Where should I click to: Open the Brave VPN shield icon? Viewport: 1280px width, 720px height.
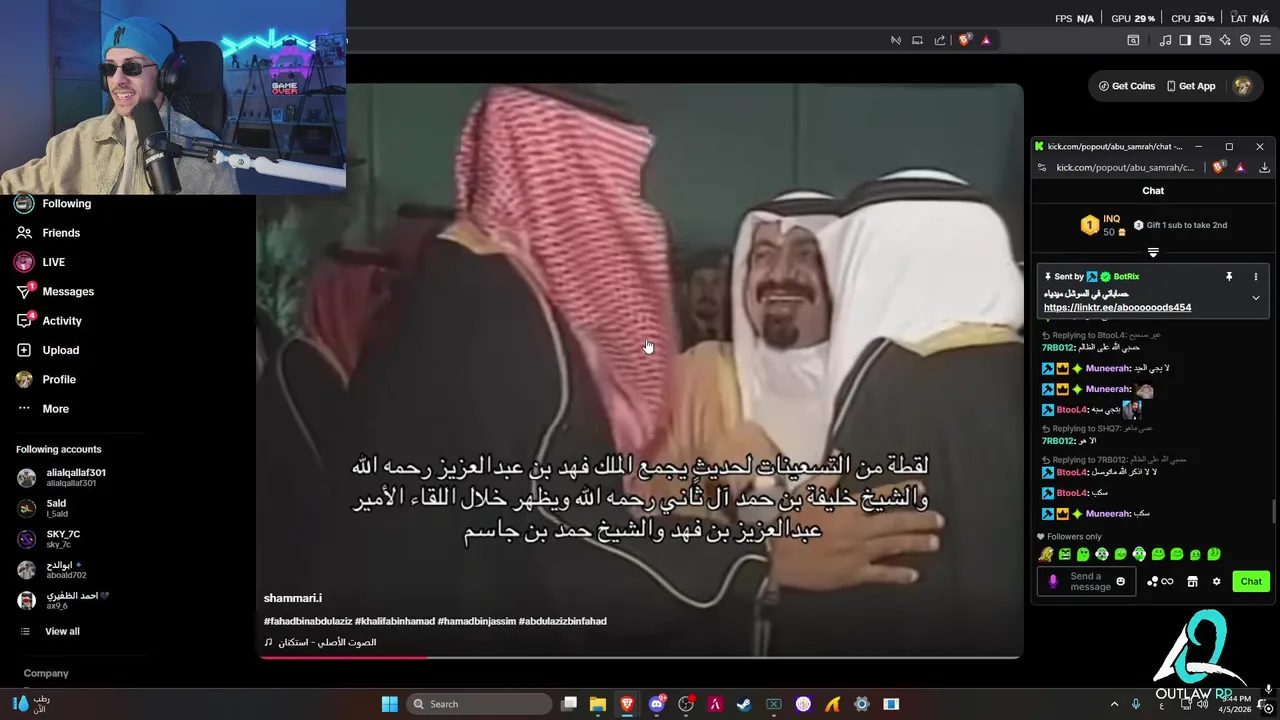pyautogui.click(x=1245, y=40)
